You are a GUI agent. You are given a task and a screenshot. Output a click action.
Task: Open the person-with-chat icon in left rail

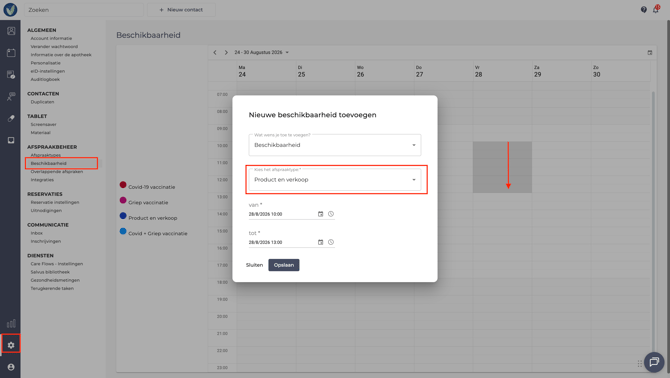tap(11, 97)
